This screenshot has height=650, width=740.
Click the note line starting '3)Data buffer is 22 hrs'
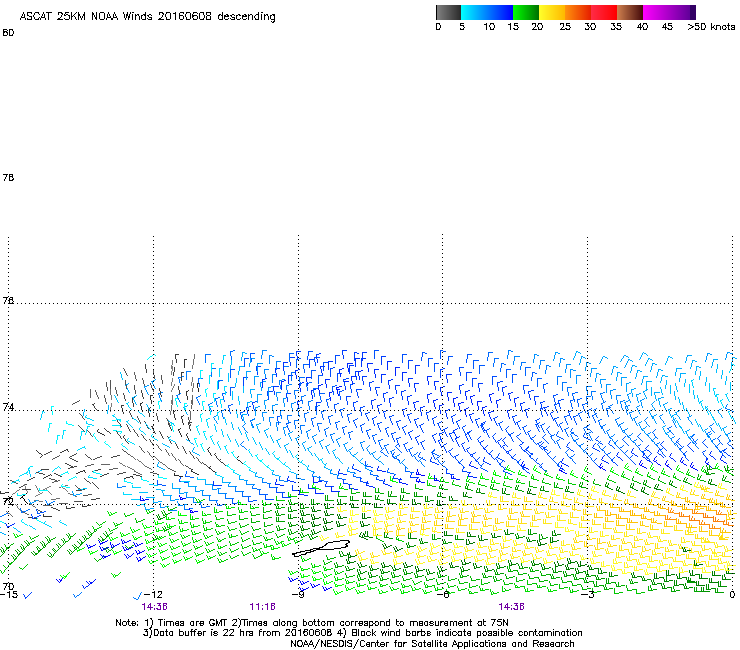[362, 633]
